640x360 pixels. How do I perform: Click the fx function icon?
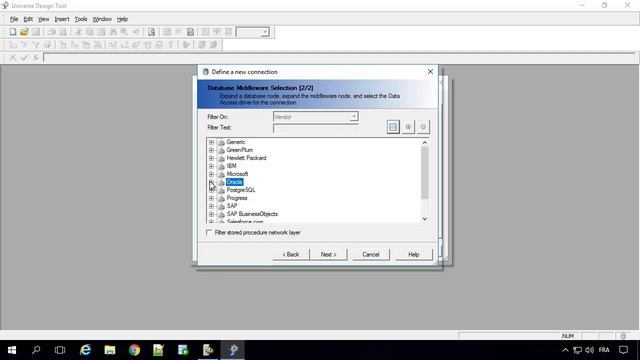tap(36, 58)
